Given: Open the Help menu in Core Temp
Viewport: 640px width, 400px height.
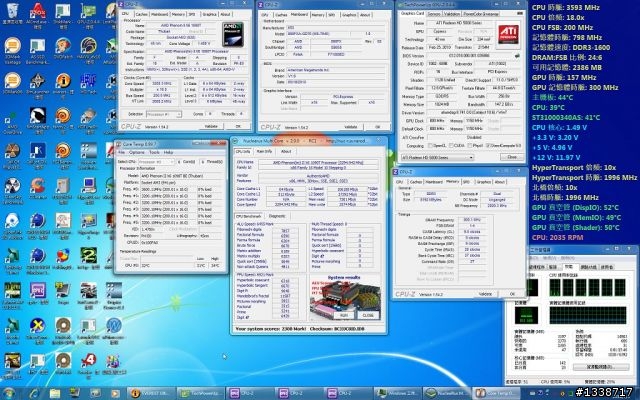Looking at the screenshot, I should click(x=169, y=152).
